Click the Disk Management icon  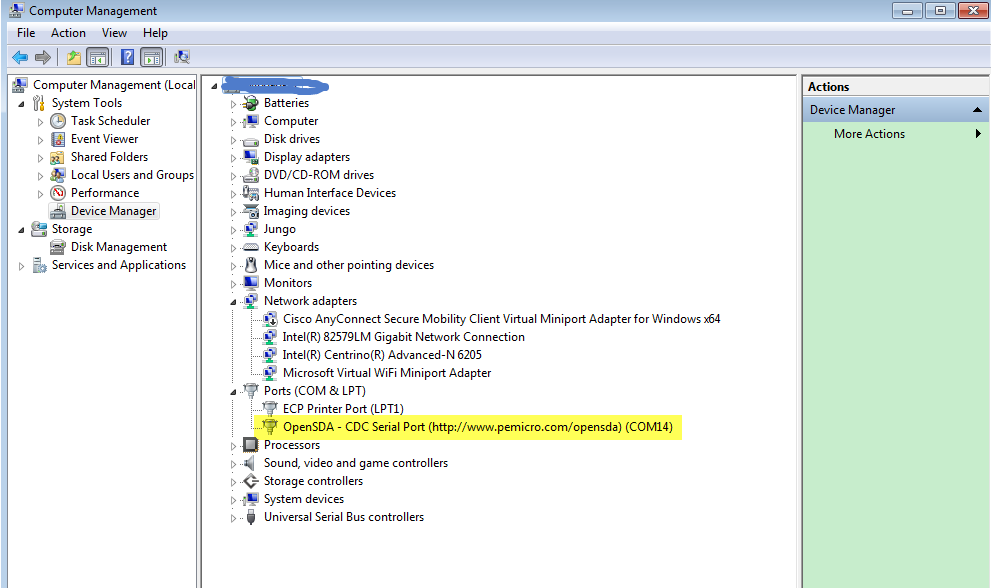(58, 247)
